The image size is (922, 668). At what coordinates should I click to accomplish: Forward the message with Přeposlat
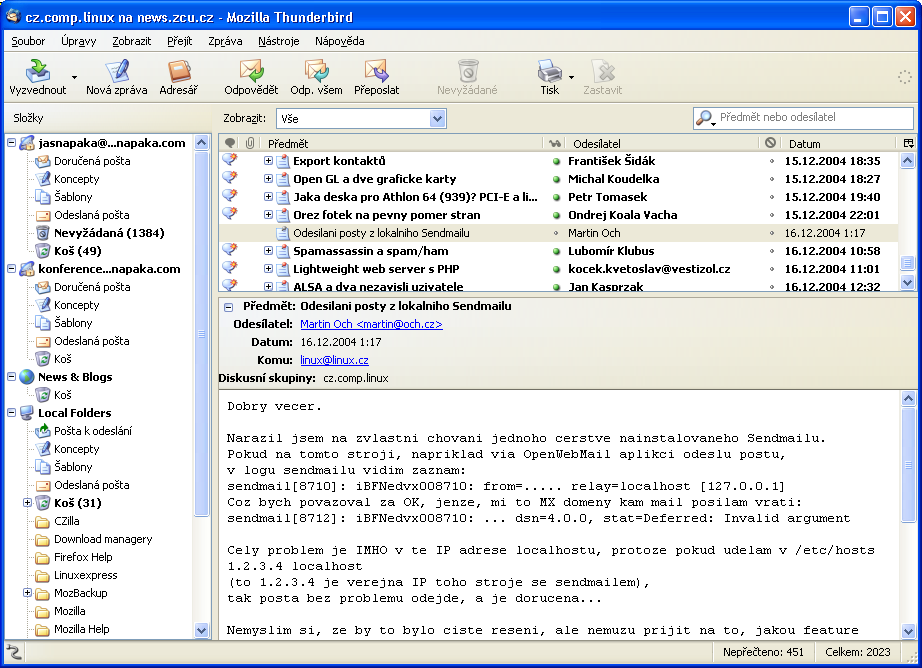point(376,71)
